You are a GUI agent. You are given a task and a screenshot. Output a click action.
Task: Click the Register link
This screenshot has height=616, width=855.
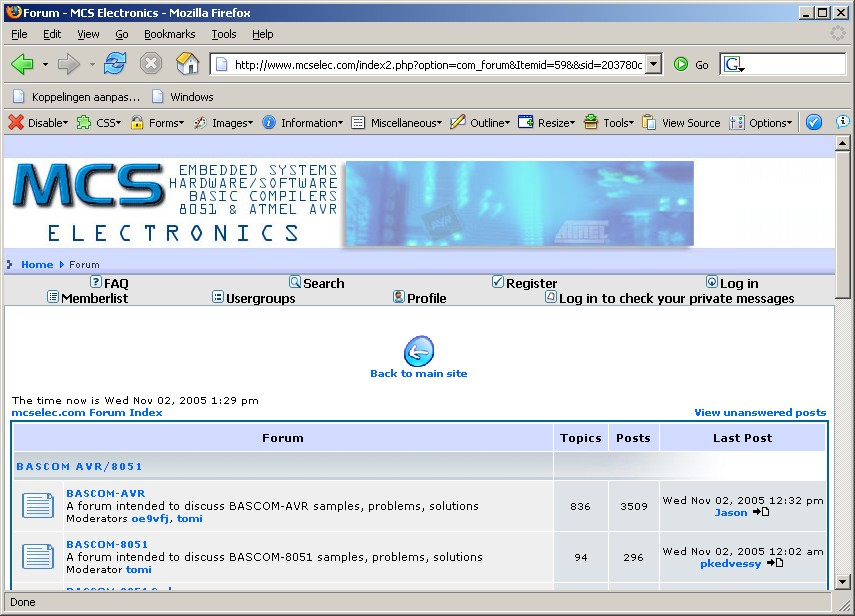(531, 283)
